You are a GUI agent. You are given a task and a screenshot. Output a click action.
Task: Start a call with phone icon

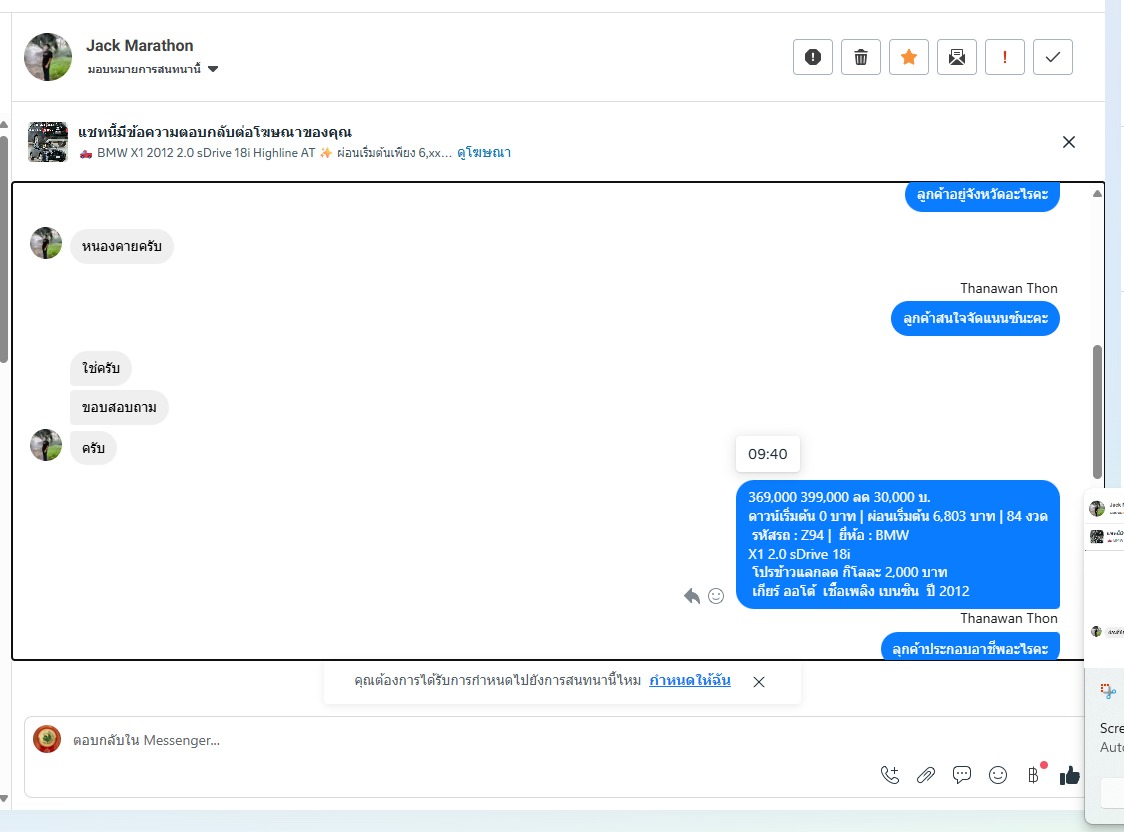[890, 775]
